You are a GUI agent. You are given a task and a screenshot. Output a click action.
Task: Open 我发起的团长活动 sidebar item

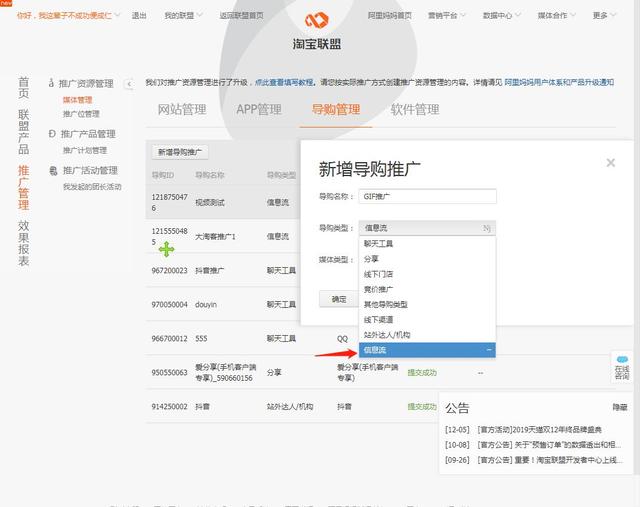pyautogui.click(x=92, y=187)
